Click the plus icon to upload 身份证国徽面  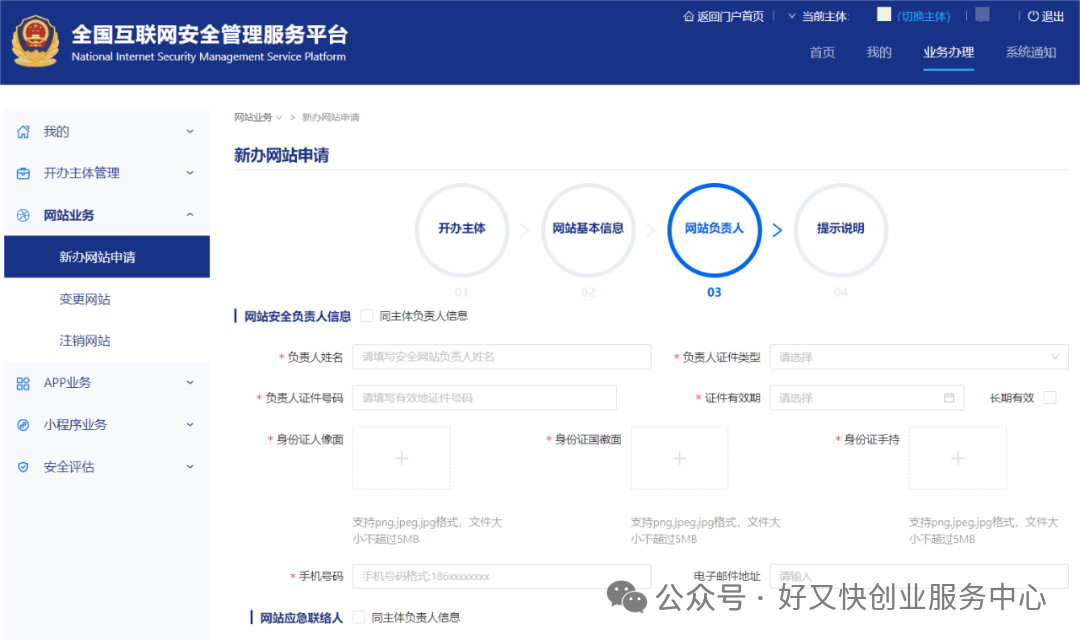[x=680, y=458]
